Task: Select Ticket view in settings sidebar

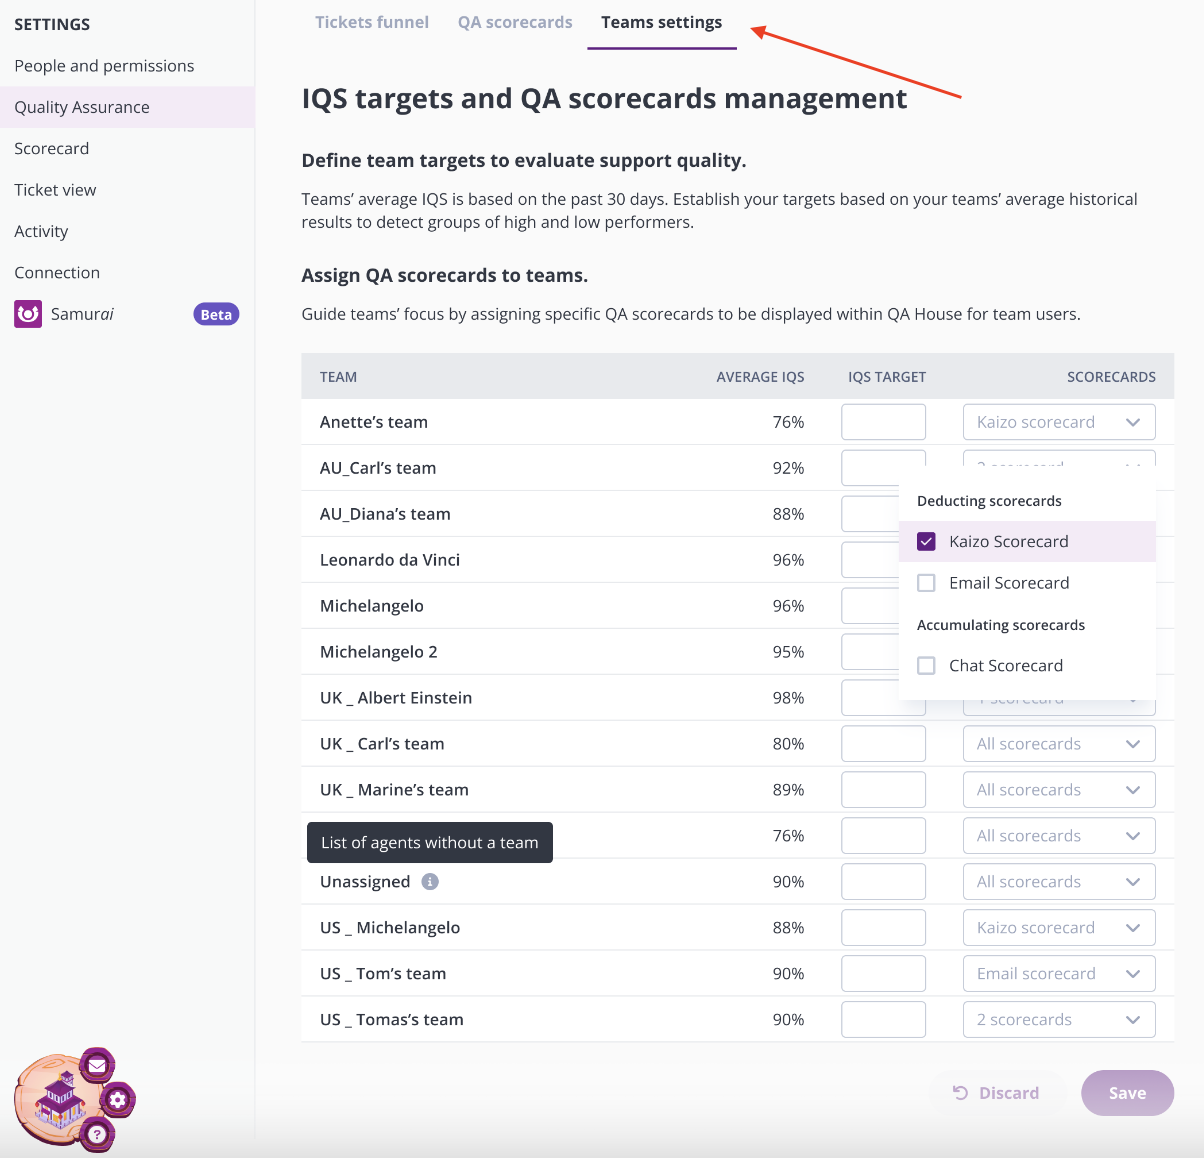Action: [55, 190]
